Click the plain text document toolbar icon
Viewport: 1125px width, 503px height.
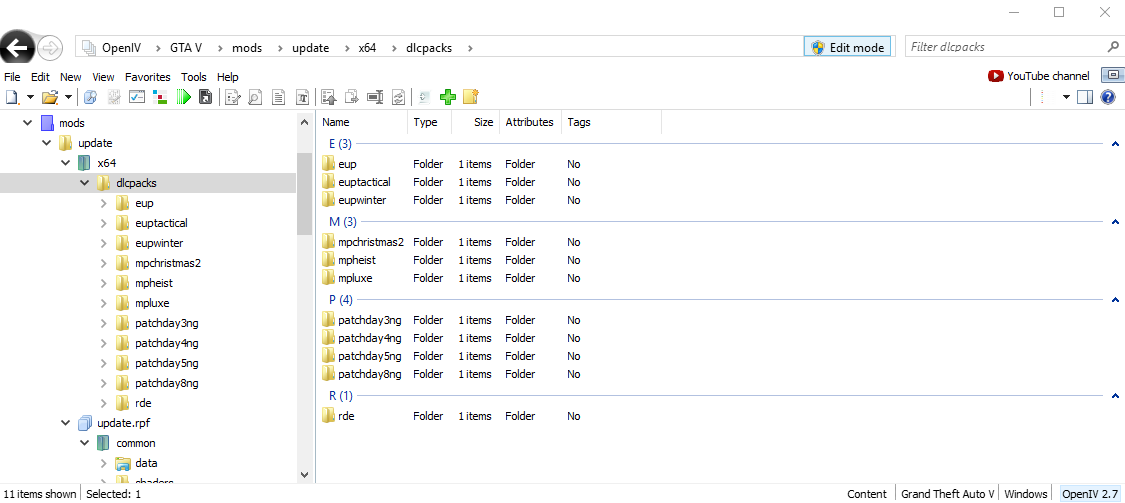point(278,97)
